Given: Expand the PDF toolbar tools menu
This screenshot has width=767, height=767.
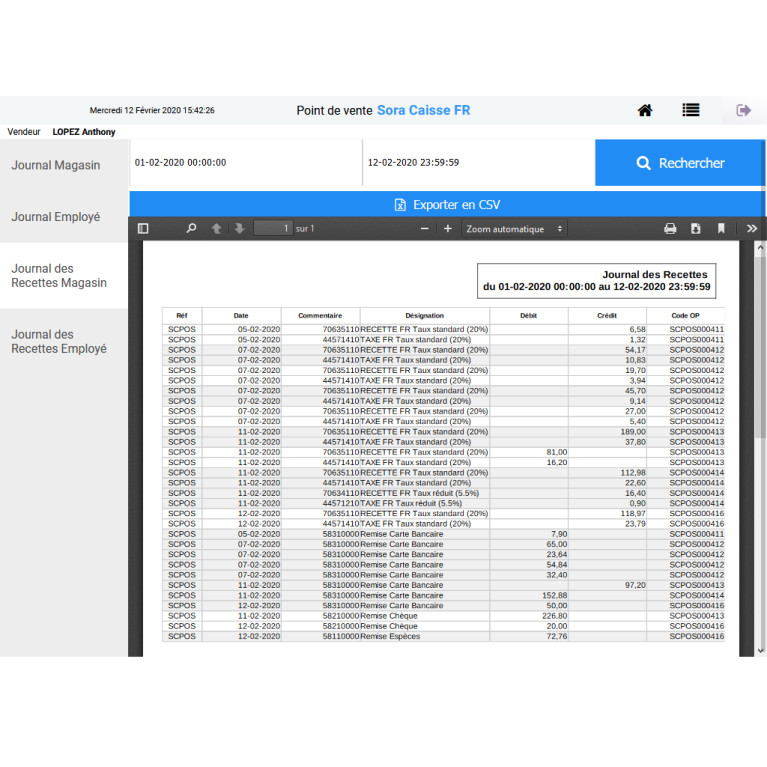Looking at the screenshot, I should 752,229.
